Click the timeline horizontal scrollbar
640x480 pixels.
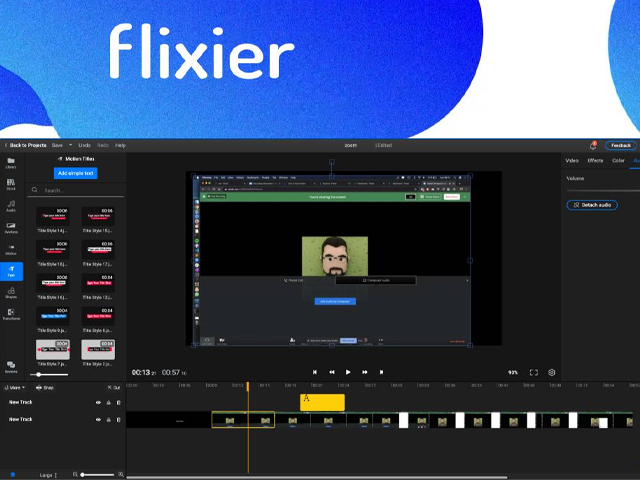tap(317, 477)
